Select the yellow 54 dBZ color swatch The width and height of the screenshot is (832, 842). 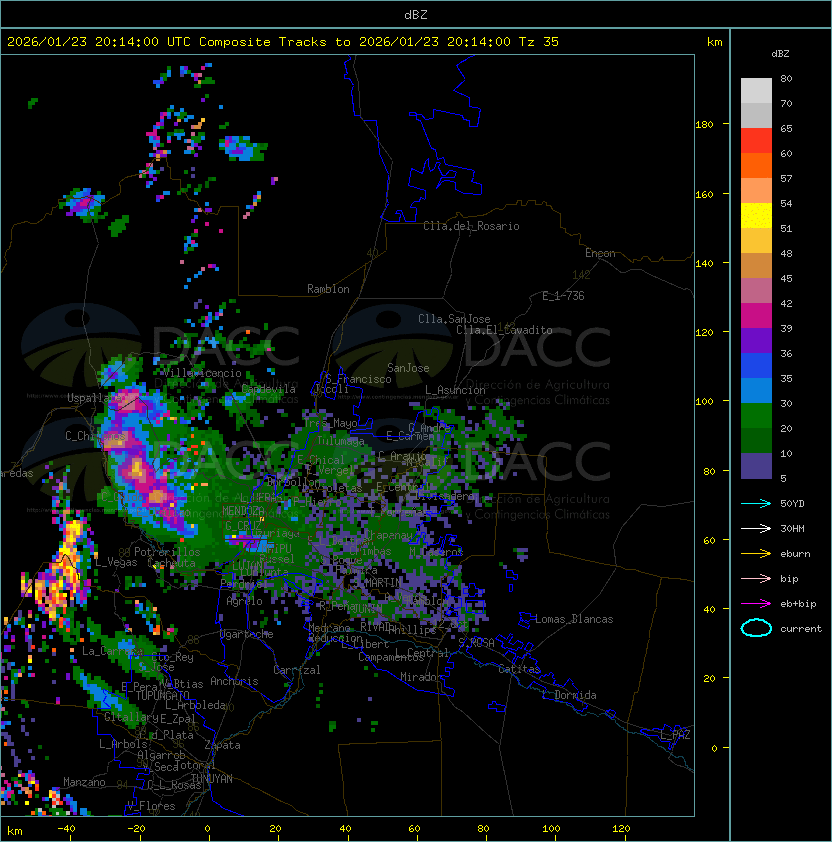click(756, 216)
